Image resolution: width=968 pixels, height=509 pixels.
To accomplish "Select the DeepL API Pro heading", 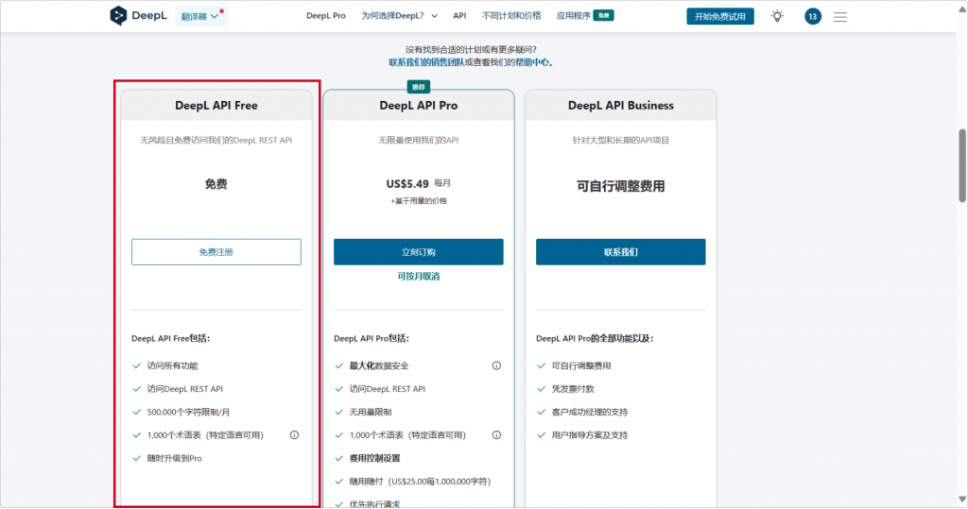I will point(419,106).
